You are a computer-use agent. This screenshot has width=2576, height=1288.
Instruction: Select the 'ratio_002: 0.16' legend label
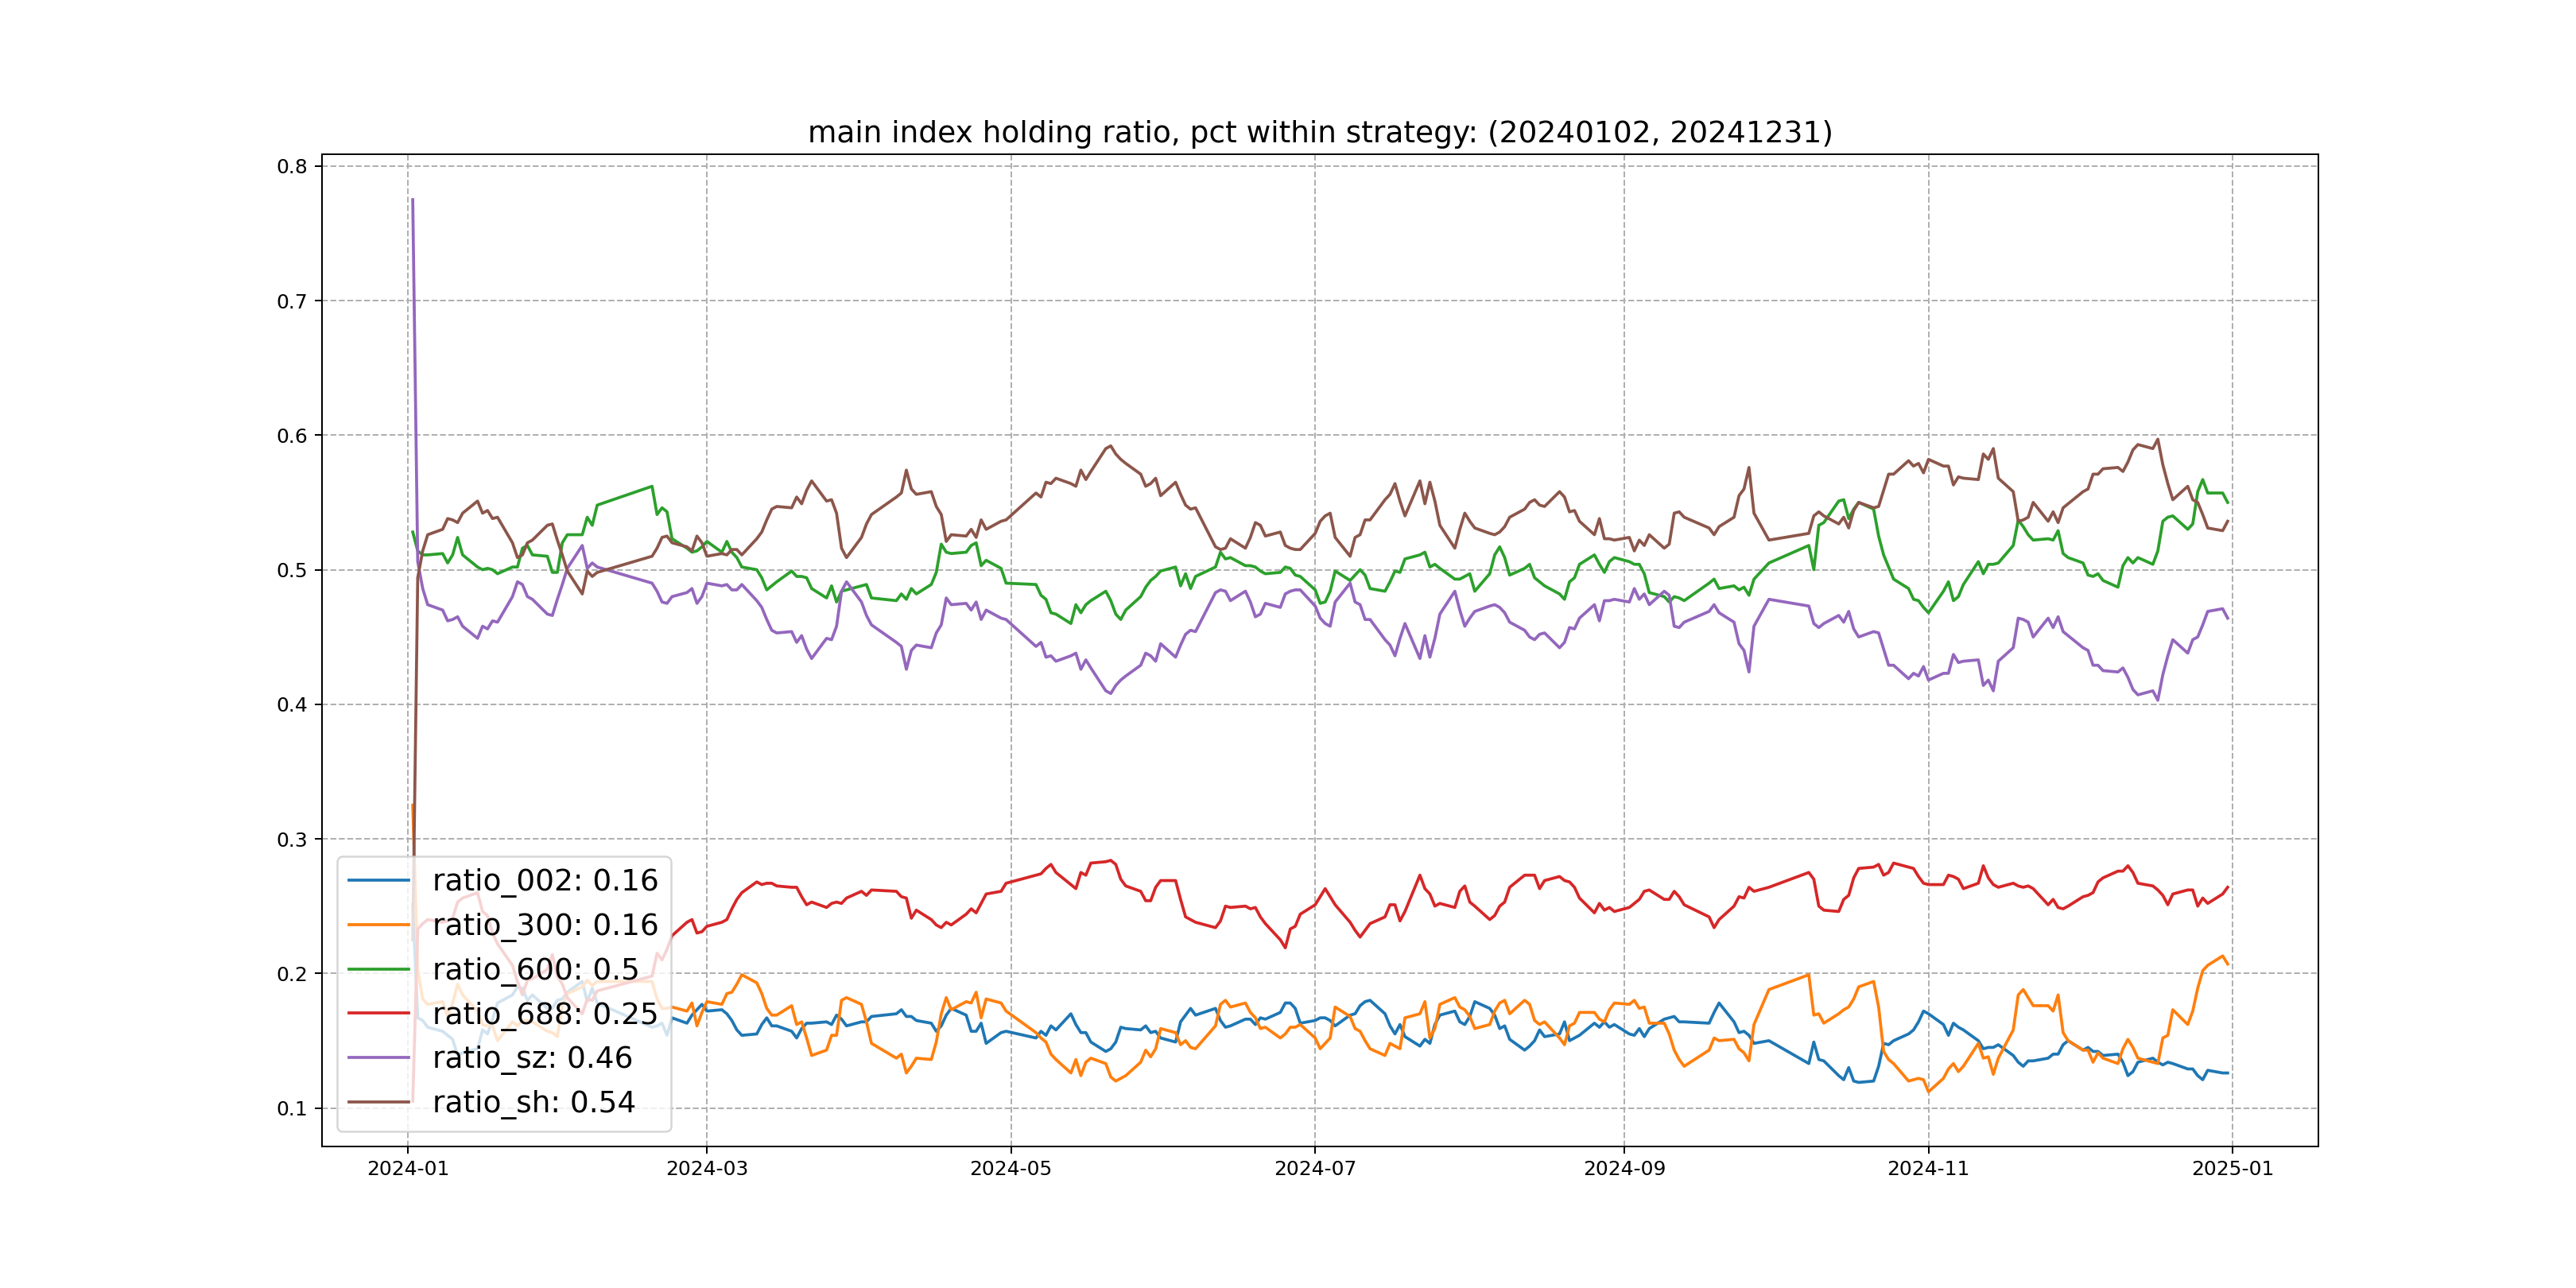point(545,880)
